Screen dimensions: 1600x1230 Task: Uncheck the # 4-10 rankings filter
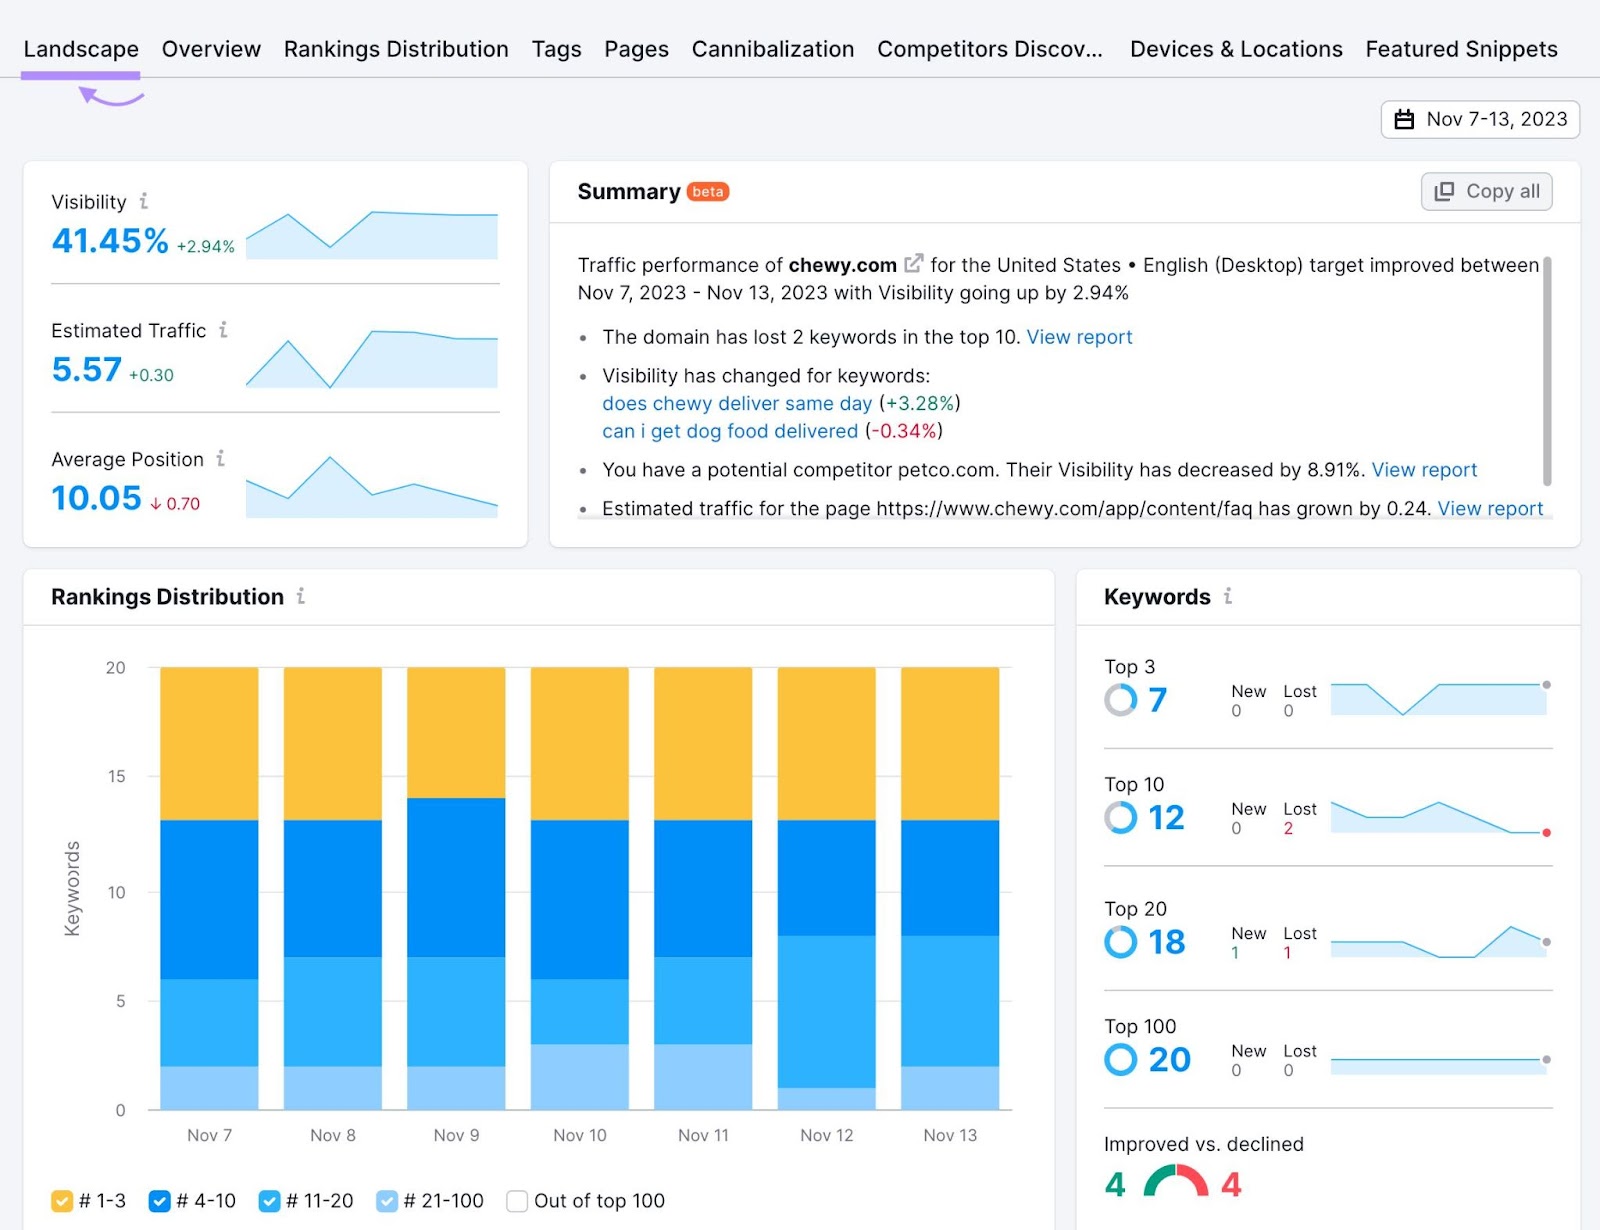coord(160,1200)
